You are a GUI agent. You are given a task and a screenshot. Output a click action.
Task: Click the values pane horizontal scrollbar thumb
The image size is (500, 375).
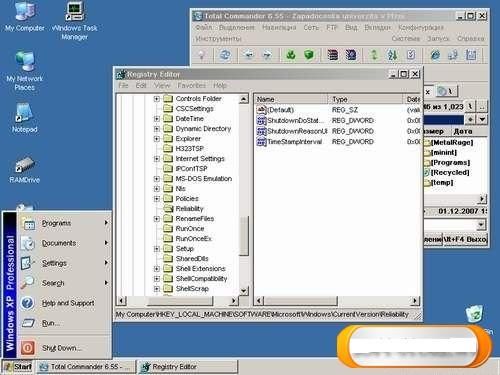click(x=301, y=301)
